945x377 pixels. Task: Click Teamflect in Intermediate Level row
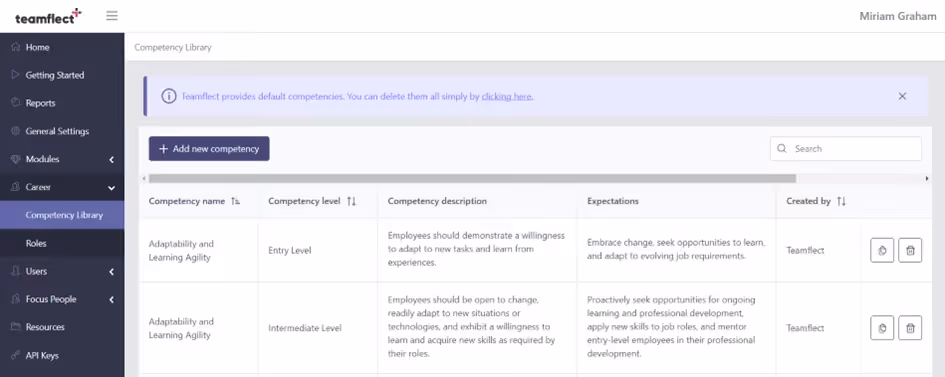click(805, 328)
